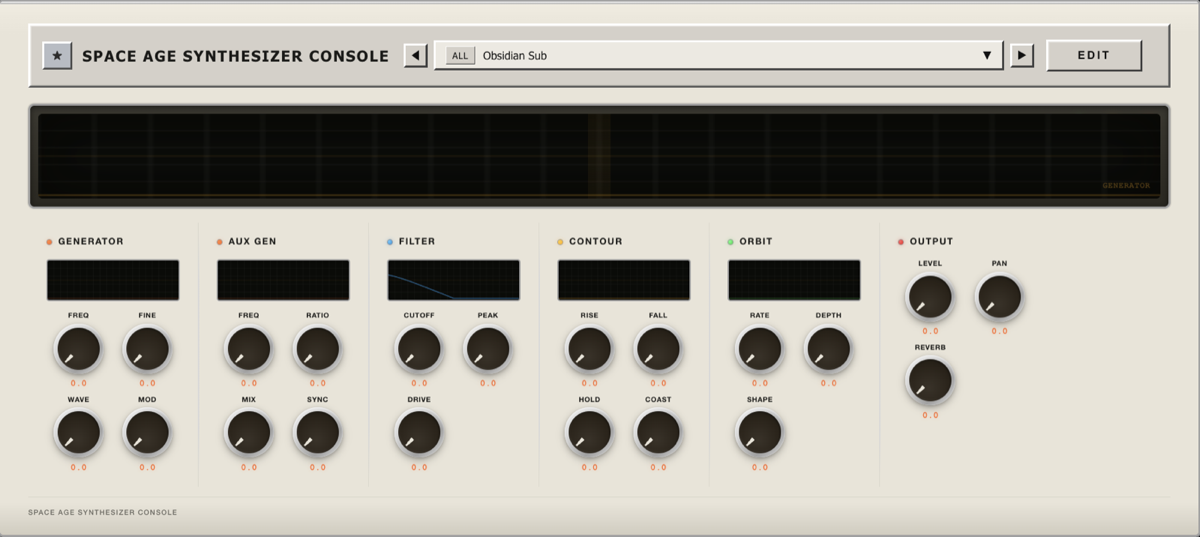
Task: Click the Filter DRIVE knob
Action: 419,433
